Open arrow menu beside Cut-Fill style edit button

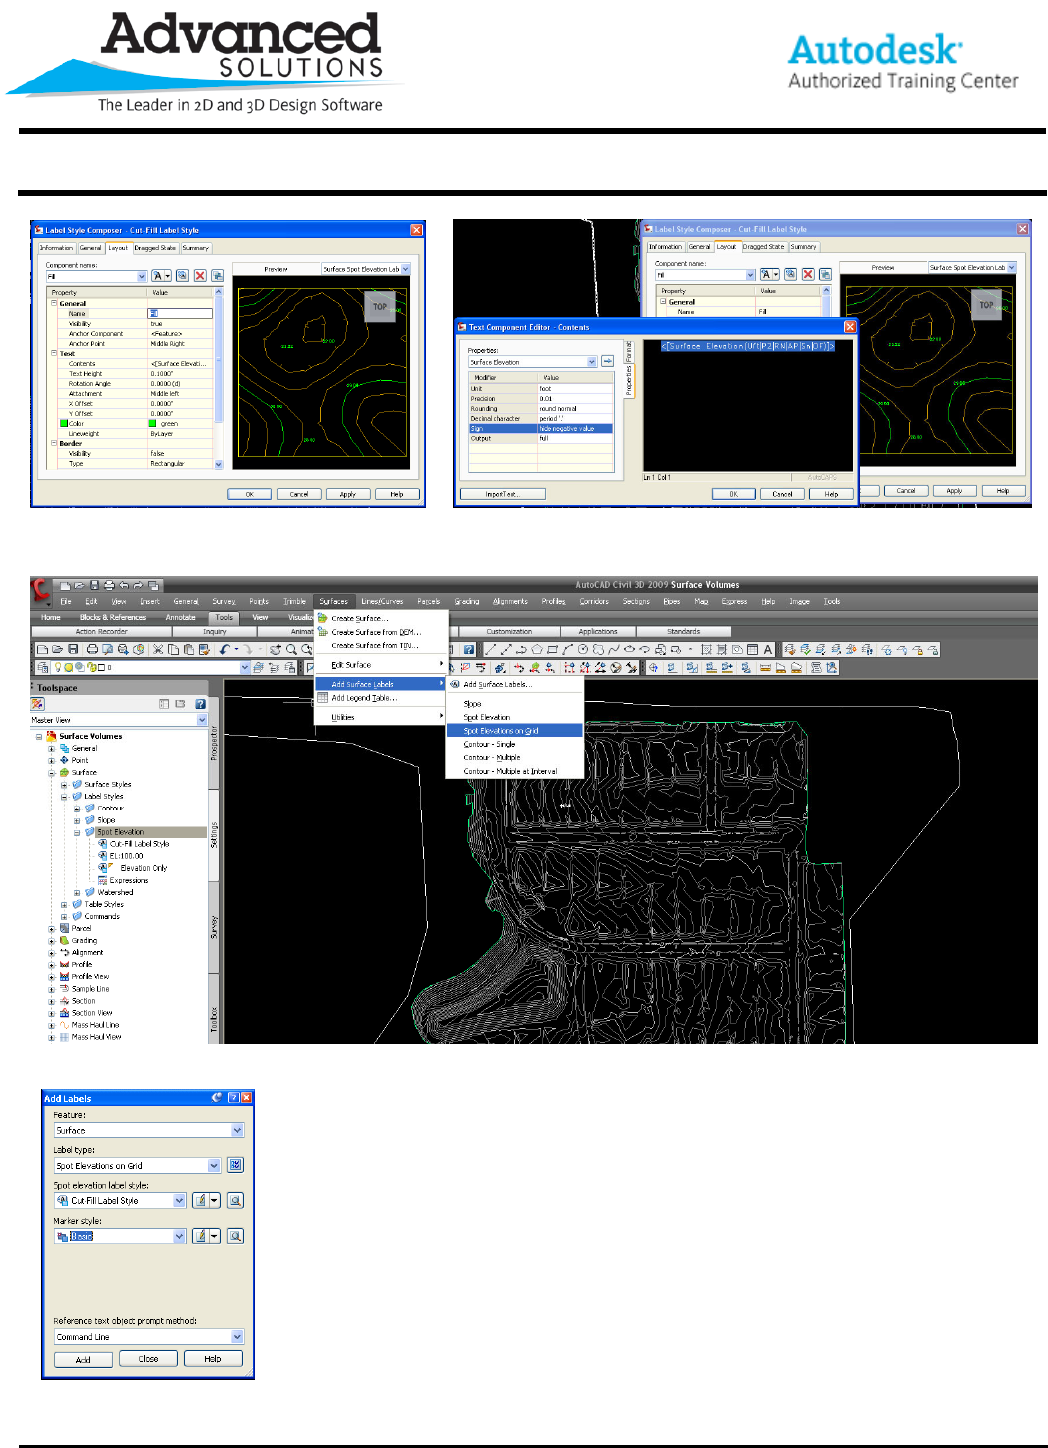coord(214,1200)
